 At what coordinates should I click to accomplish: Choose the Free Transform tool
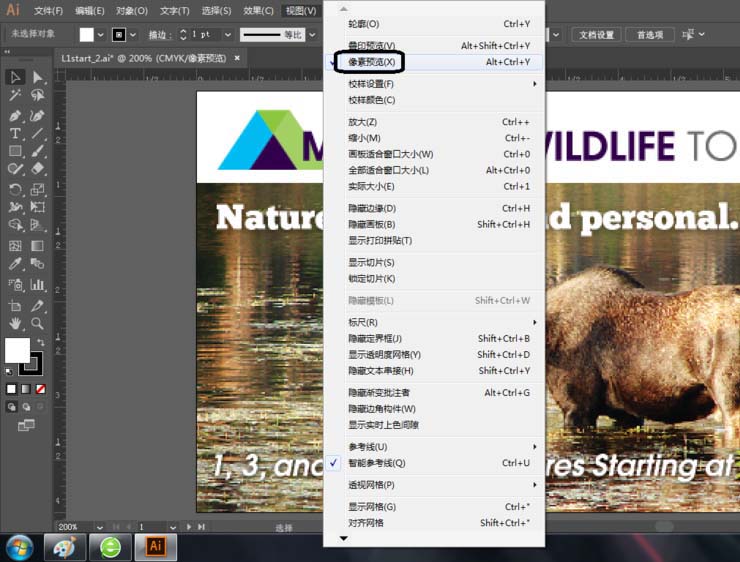coord(37,207)
